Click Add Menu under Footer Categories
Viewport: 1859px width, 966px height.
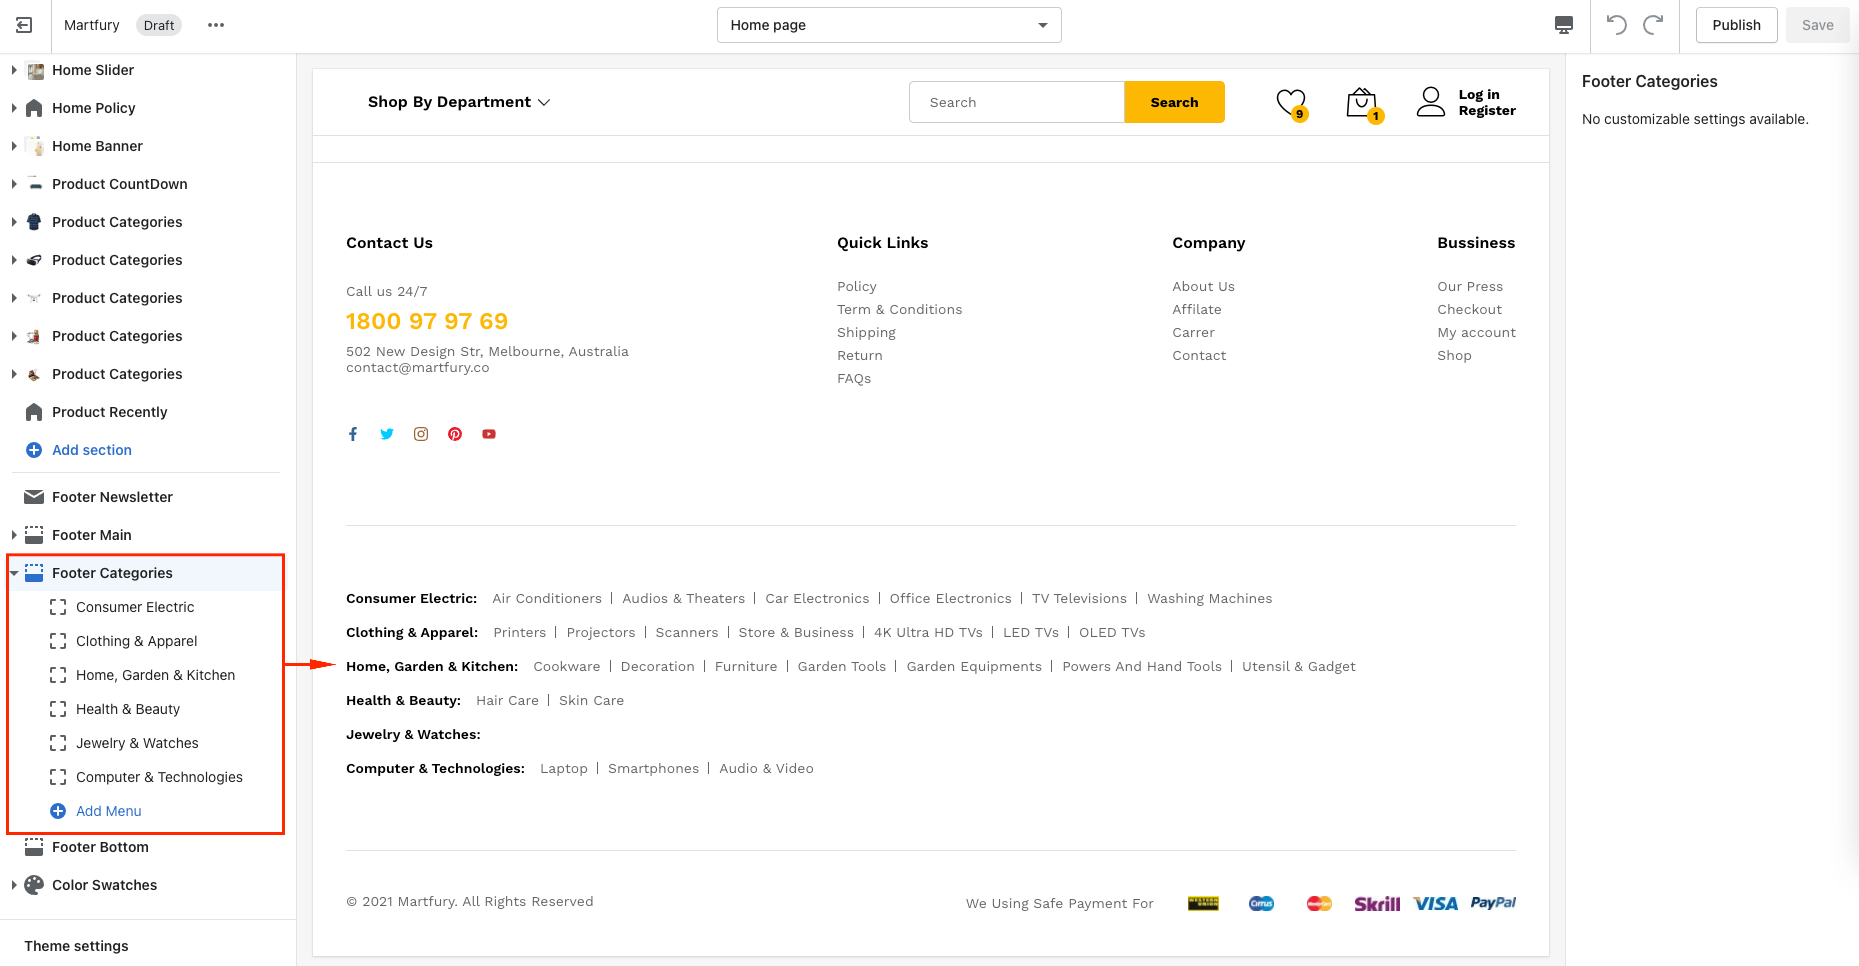click(108, 811)
